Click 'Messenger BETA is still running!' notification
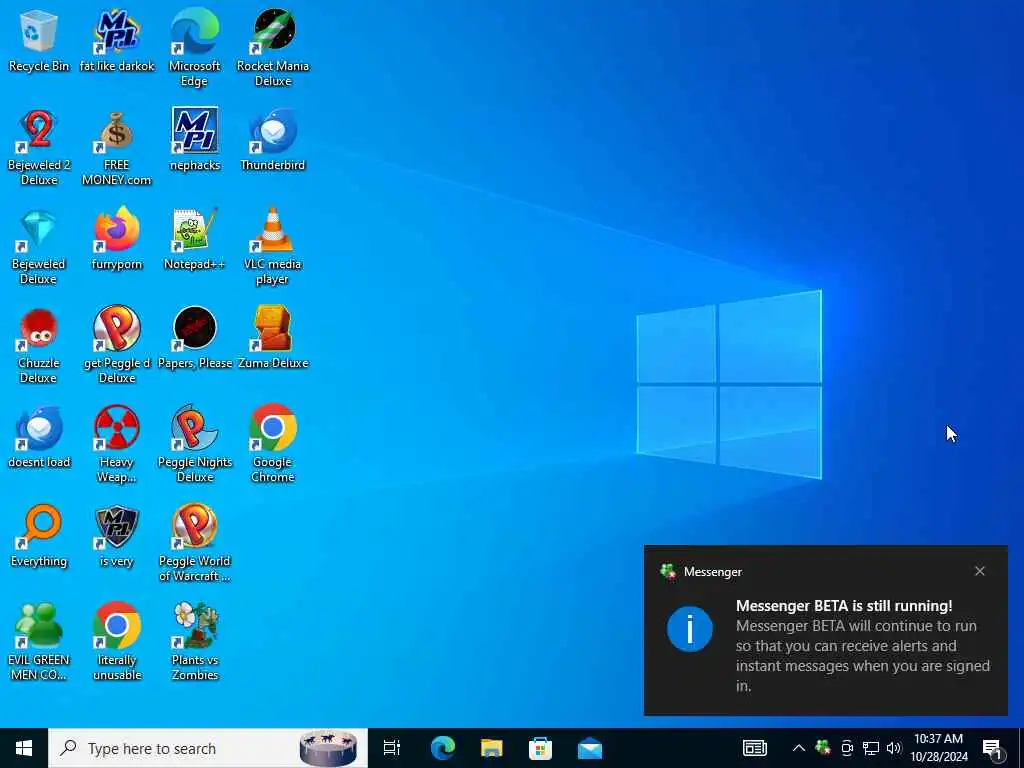Viewport: 1024px width, 768px height. click(844, 606)
